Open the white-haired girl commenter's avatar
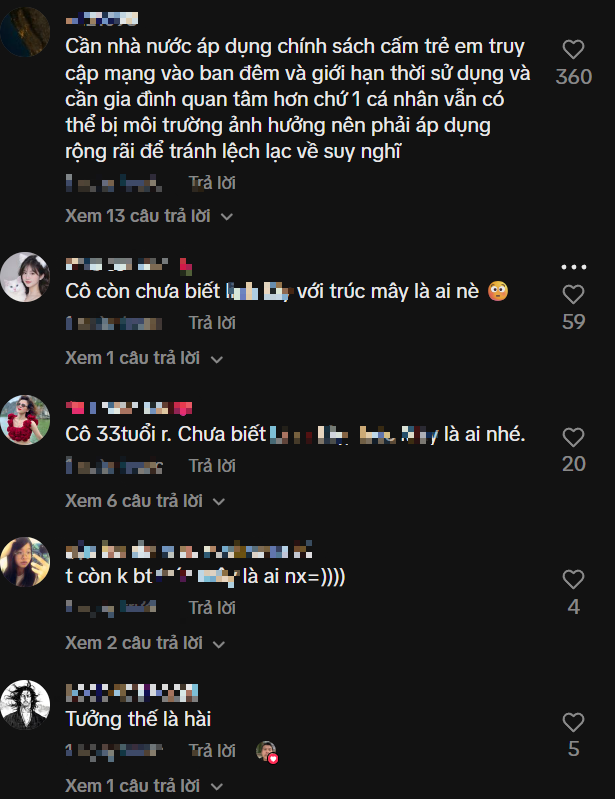The width and height of the screenshot is (615, 799). pyautogui.click(x=25, y=277)
